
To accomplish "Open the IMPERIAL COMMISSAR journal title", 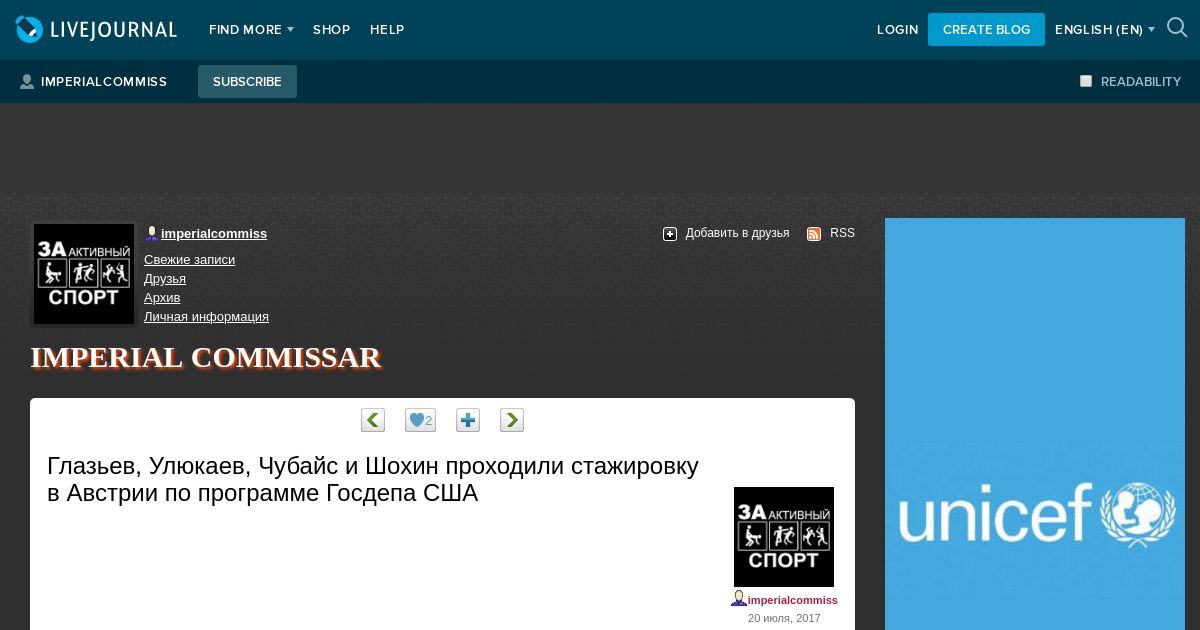I will [206, 357].
